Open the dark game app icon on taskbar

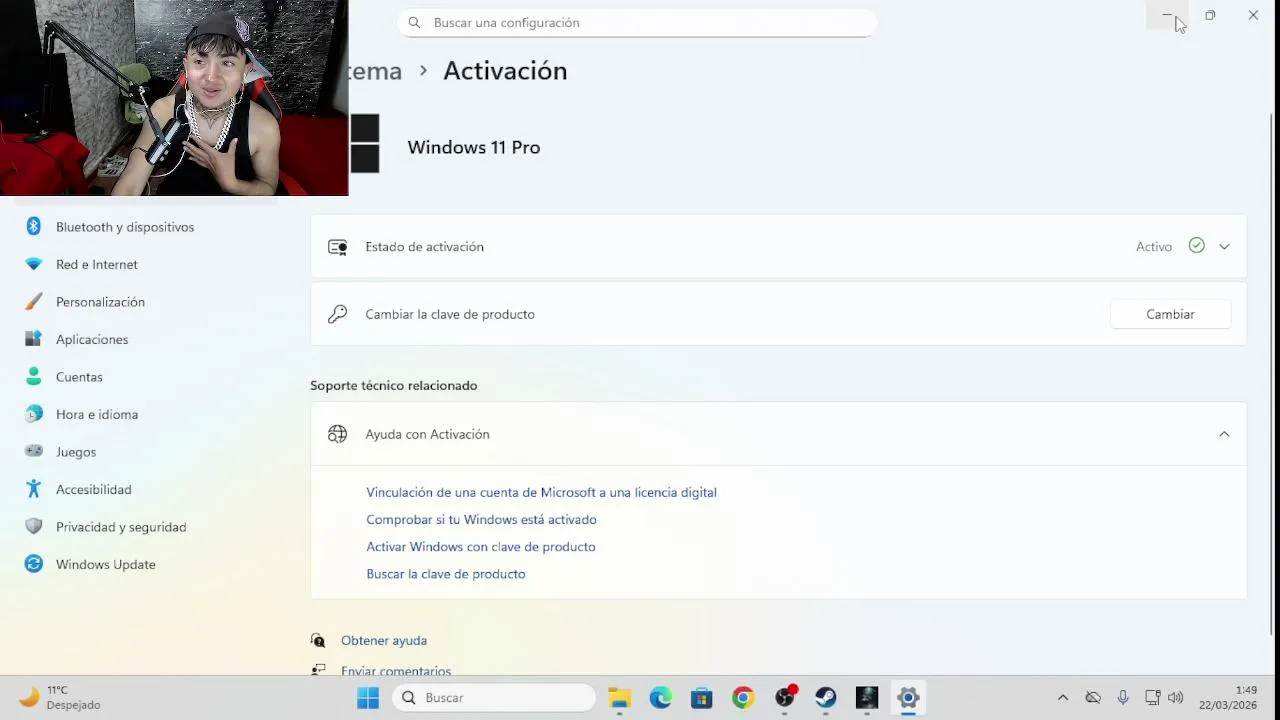[867, 698]
